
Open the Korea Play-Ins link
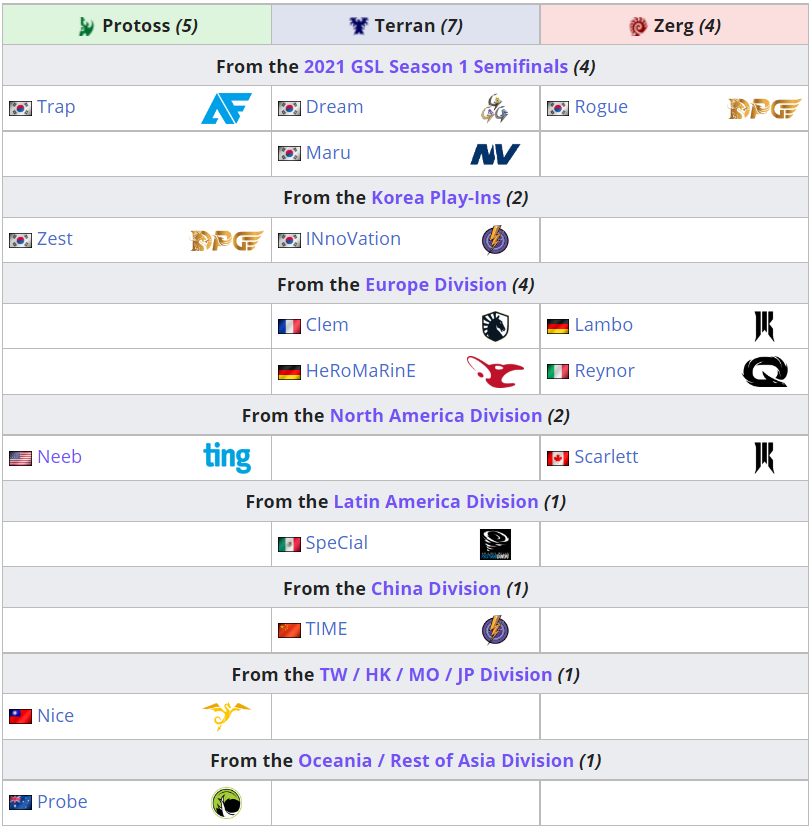435,197
